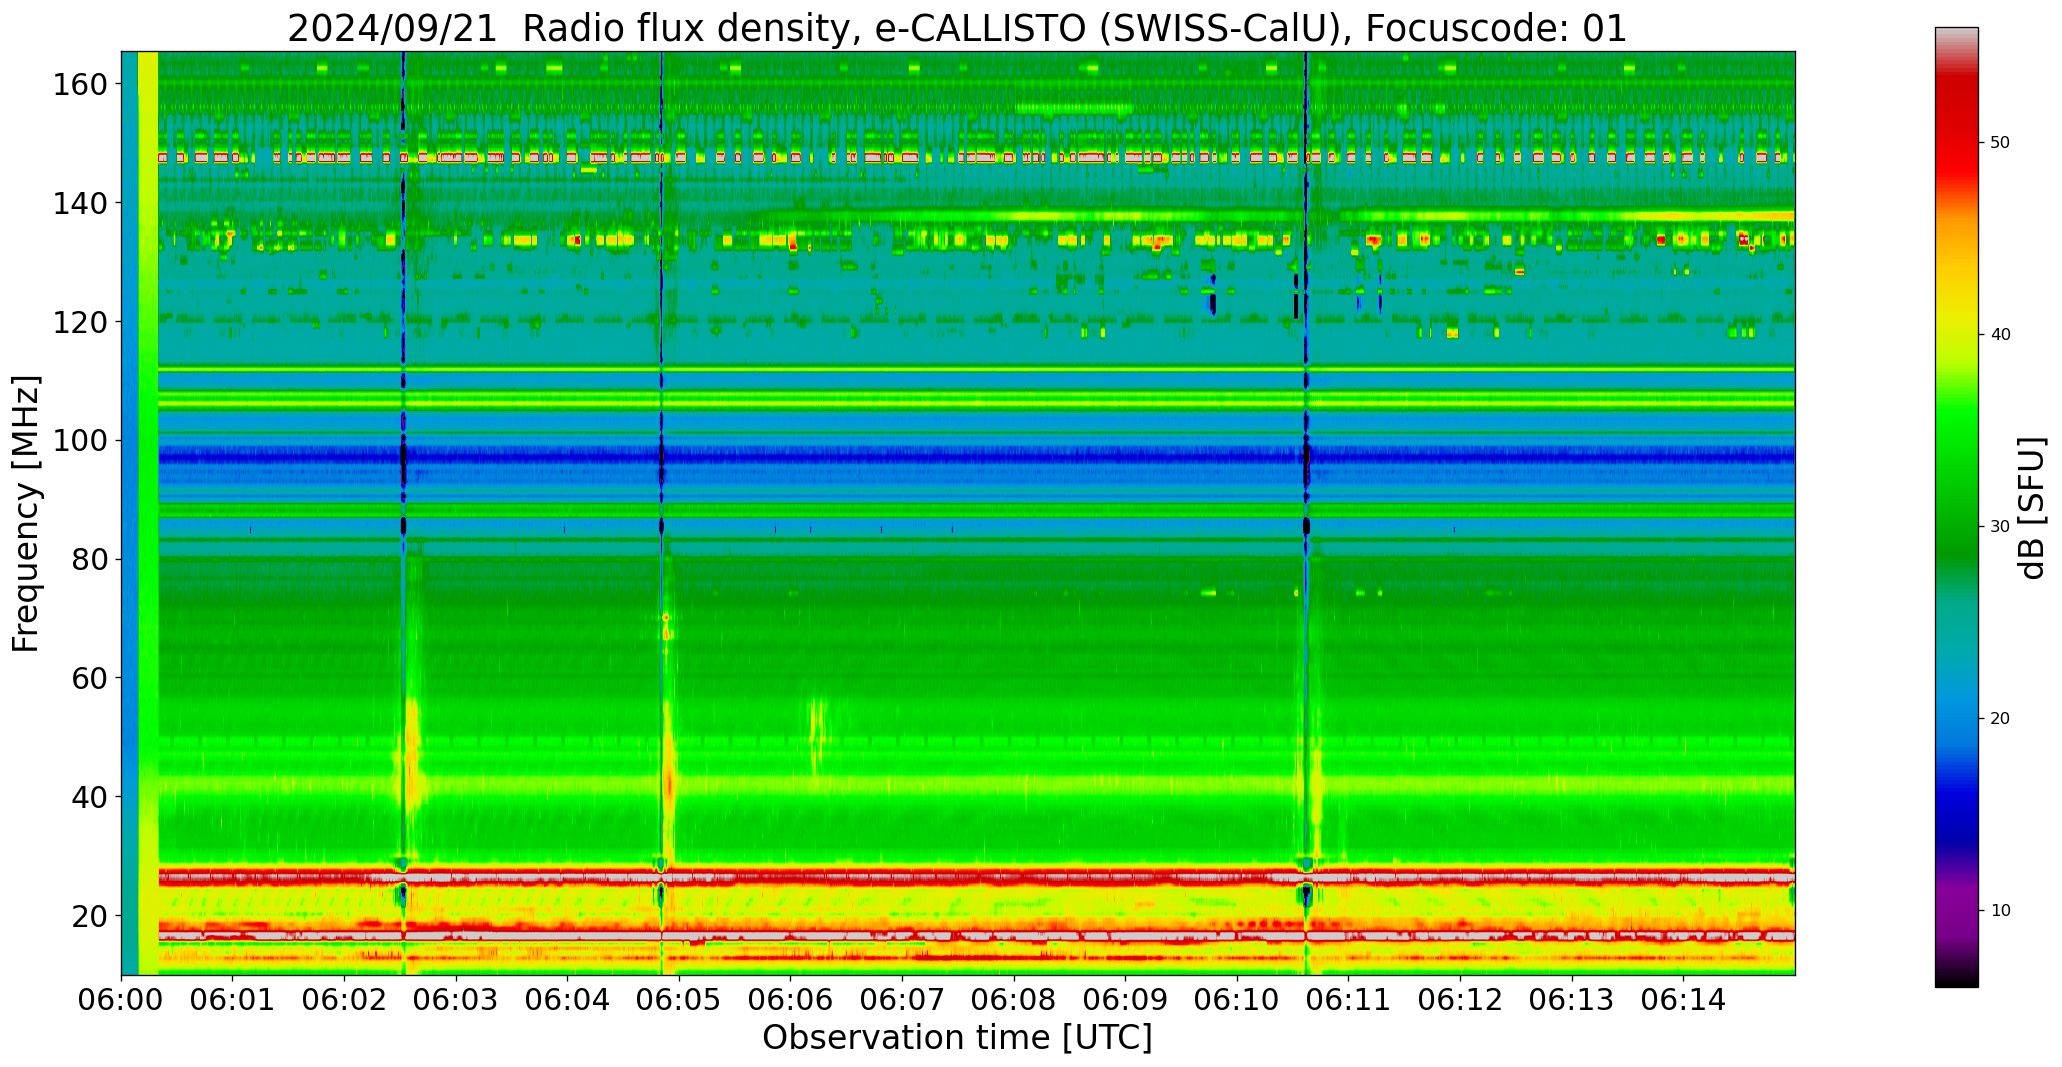Click the purple region near colorbar bottom
2062x1067 pixels.
pyautogui.click(x=1956, y=910)
